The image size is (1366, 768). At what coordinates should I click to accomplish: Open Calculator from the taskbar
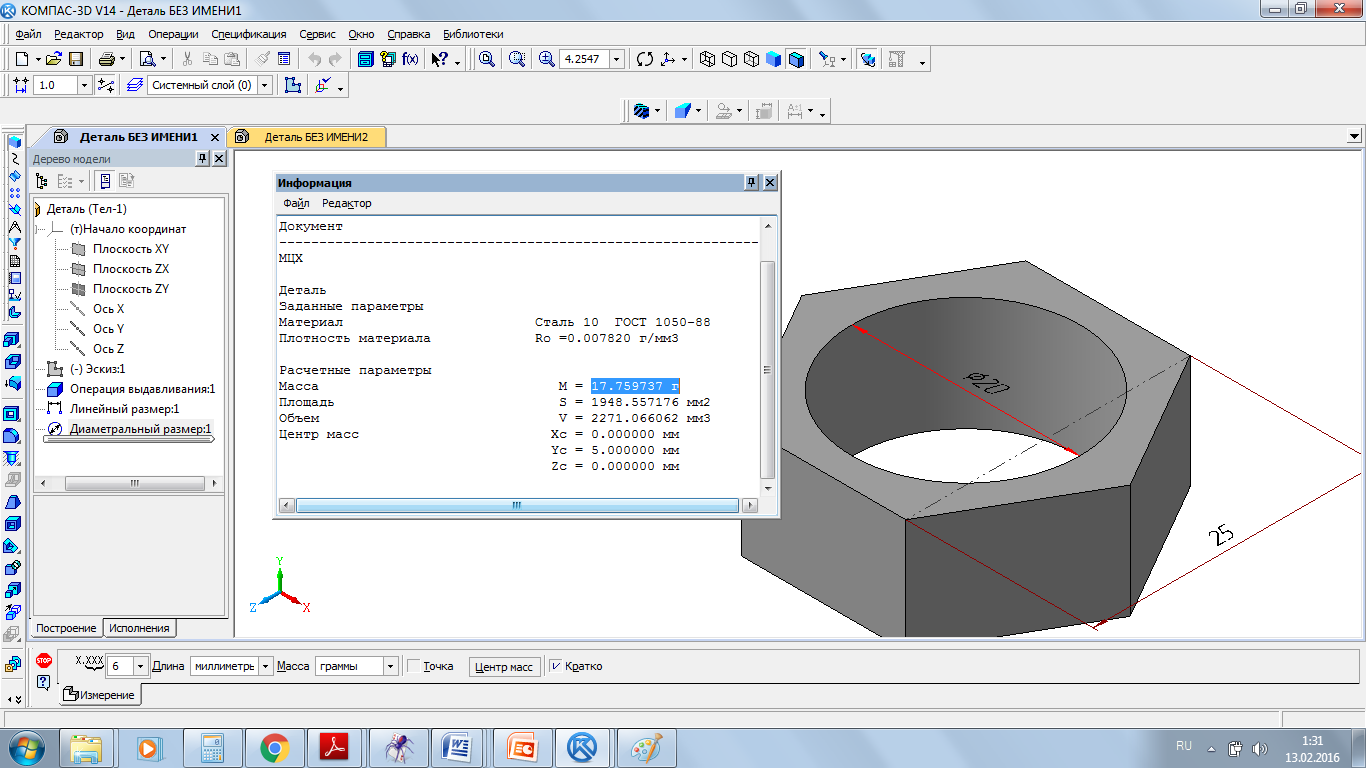click(211, 747)
